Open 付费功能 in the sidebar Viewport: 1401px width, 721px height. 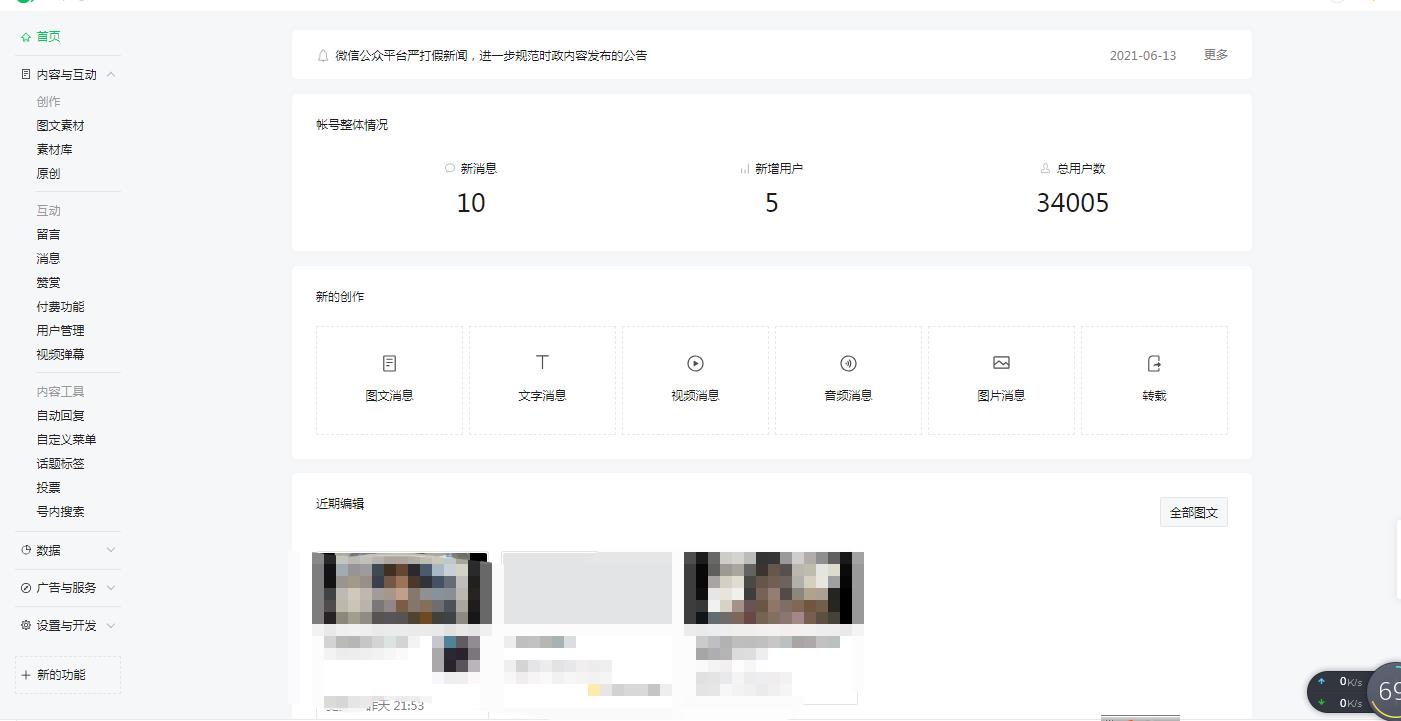(x=61, y=307)
